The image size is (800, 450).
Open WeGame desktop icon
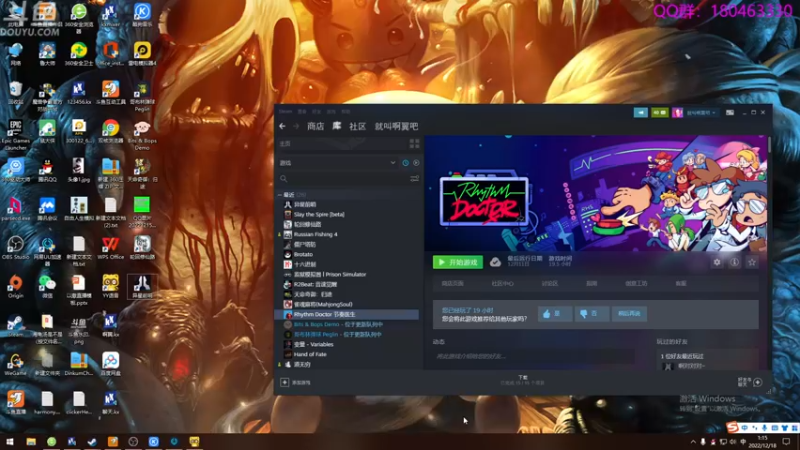[15, 364]
